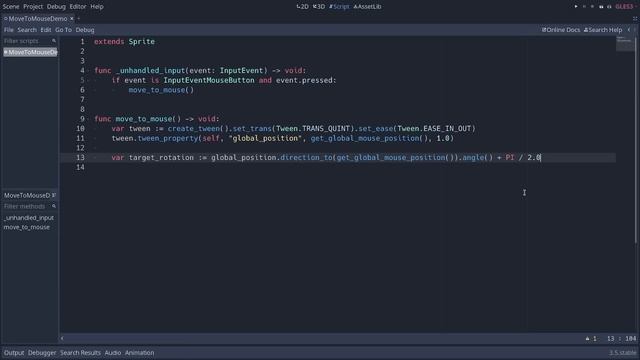Open the Scene menu

11,7
